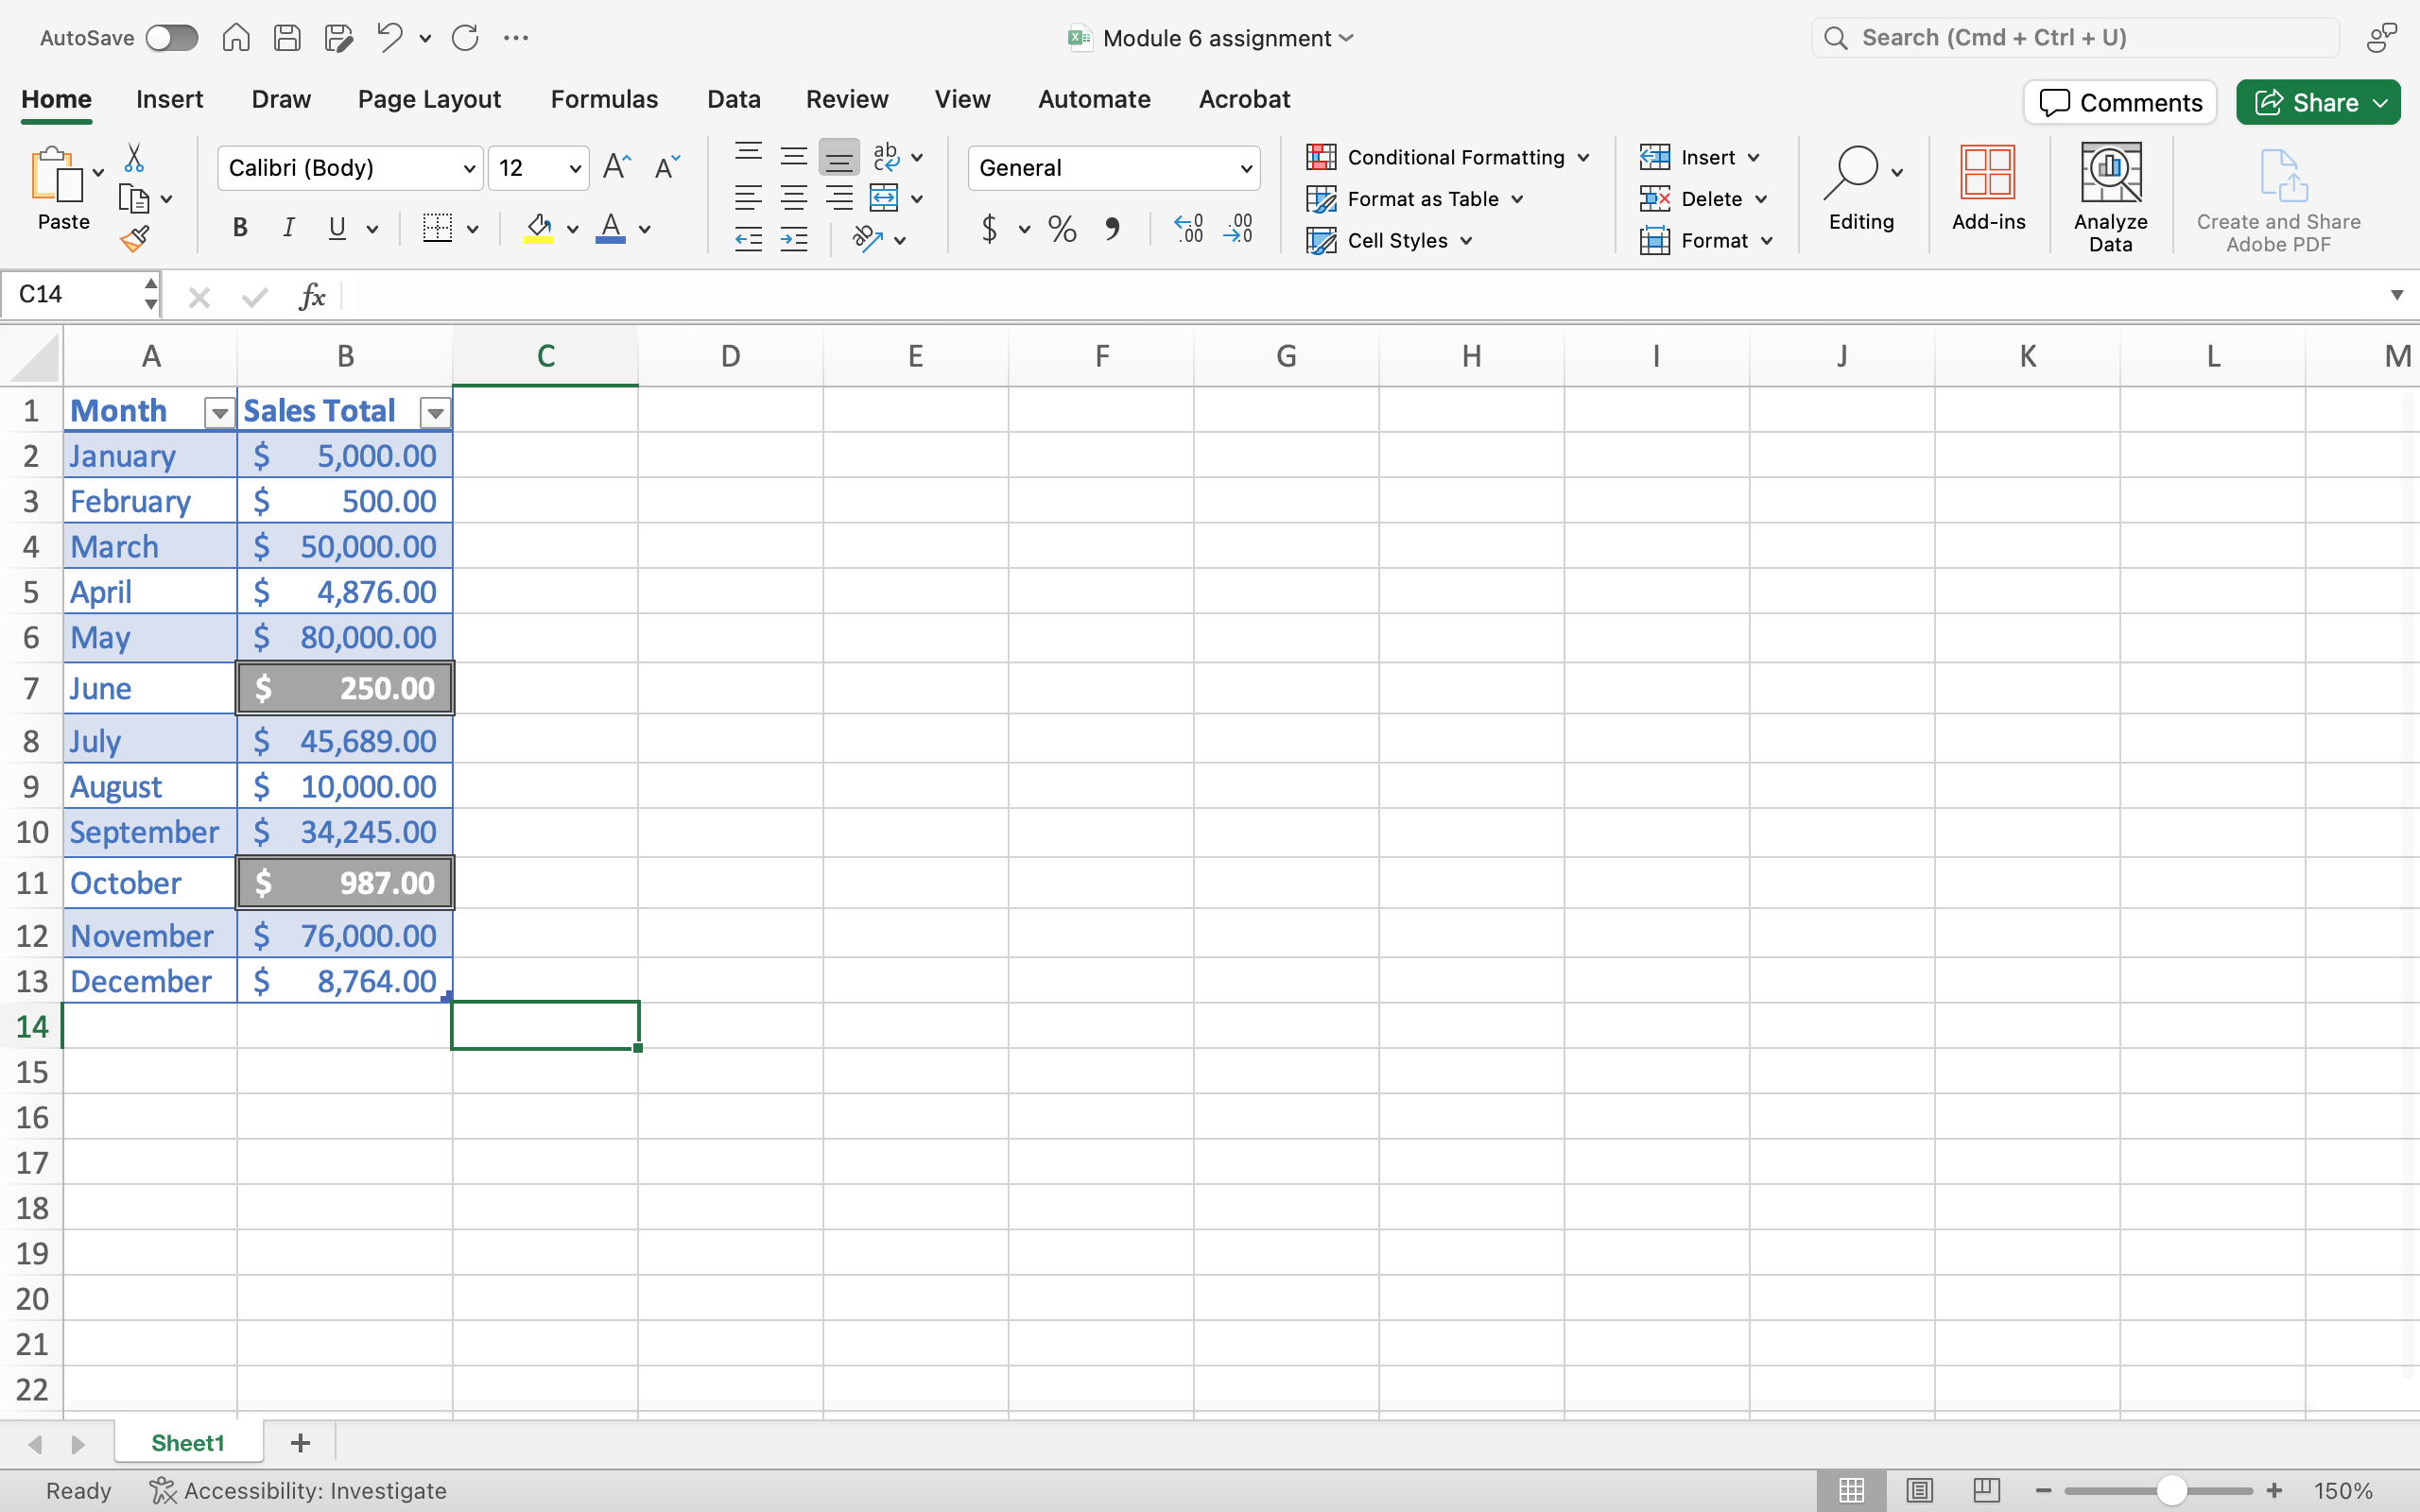This screenshot has height=1512, width=2420.
Task: Click the Paste clipboard icon
Action: 57,175
